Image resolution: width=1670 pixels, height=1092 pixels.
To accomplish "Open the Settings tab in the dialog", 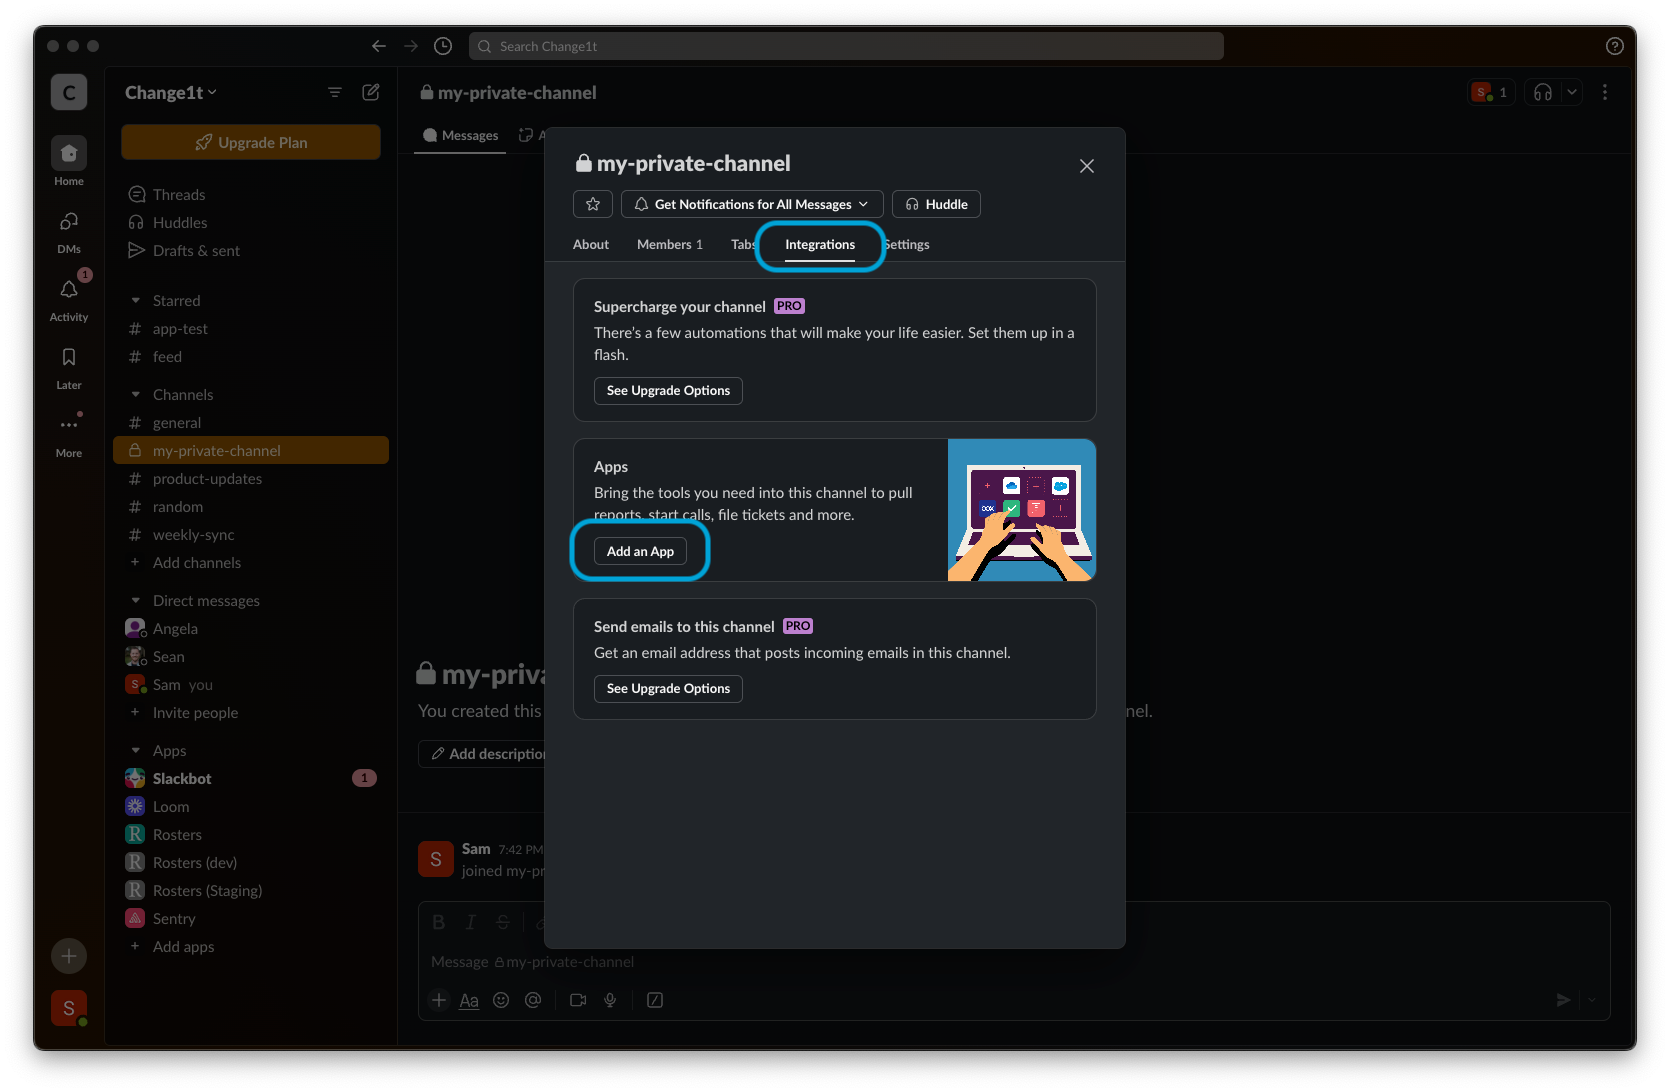I will (x=908, y=244).
